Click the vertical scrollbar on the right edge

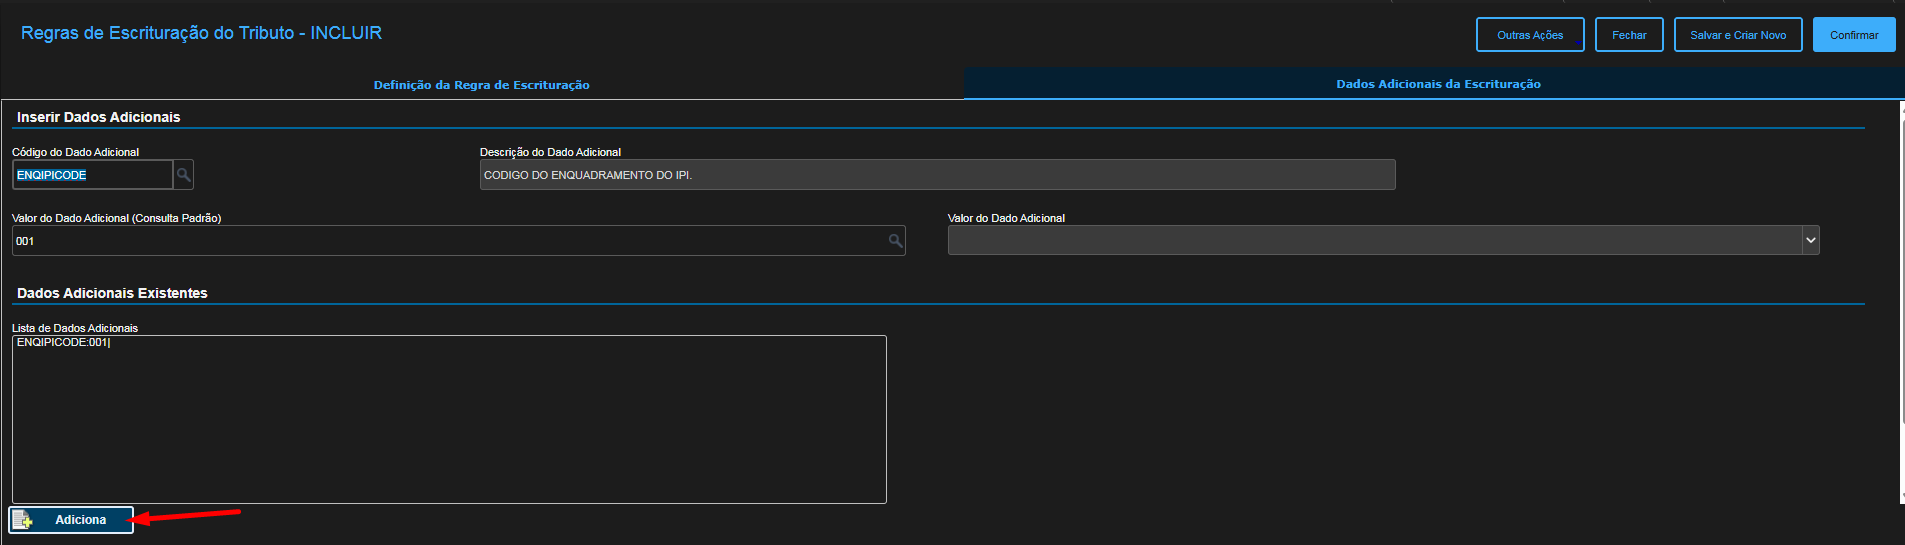click(x=1901, y=300)
